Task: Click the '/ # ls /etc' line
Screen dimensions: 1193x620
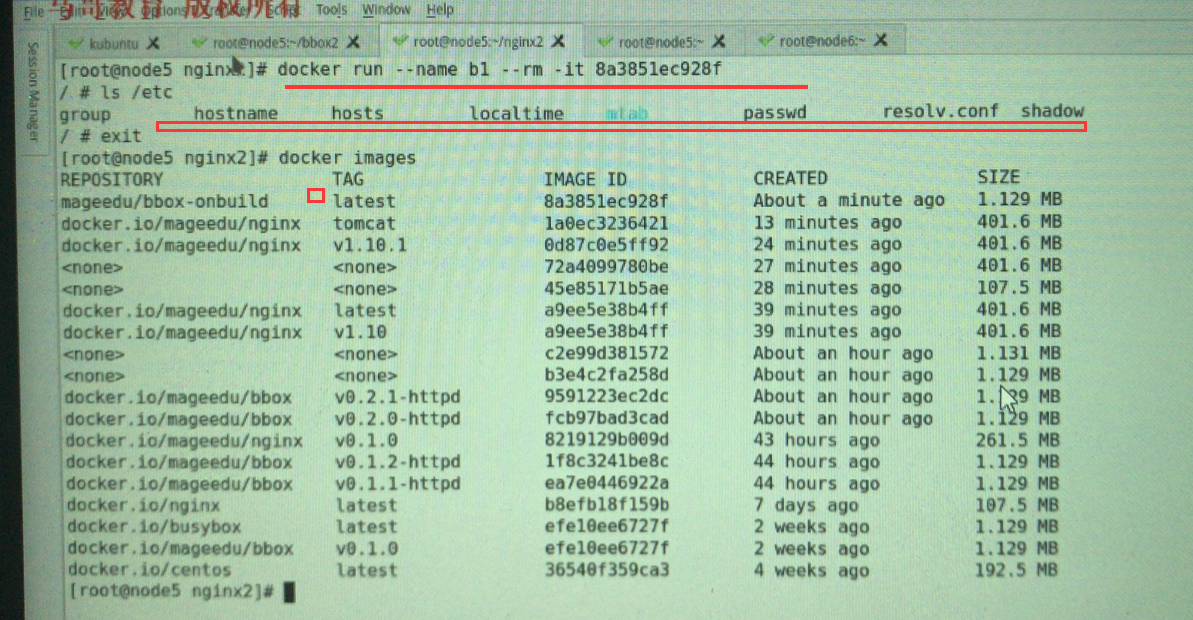Action: [x=116, y=93]
